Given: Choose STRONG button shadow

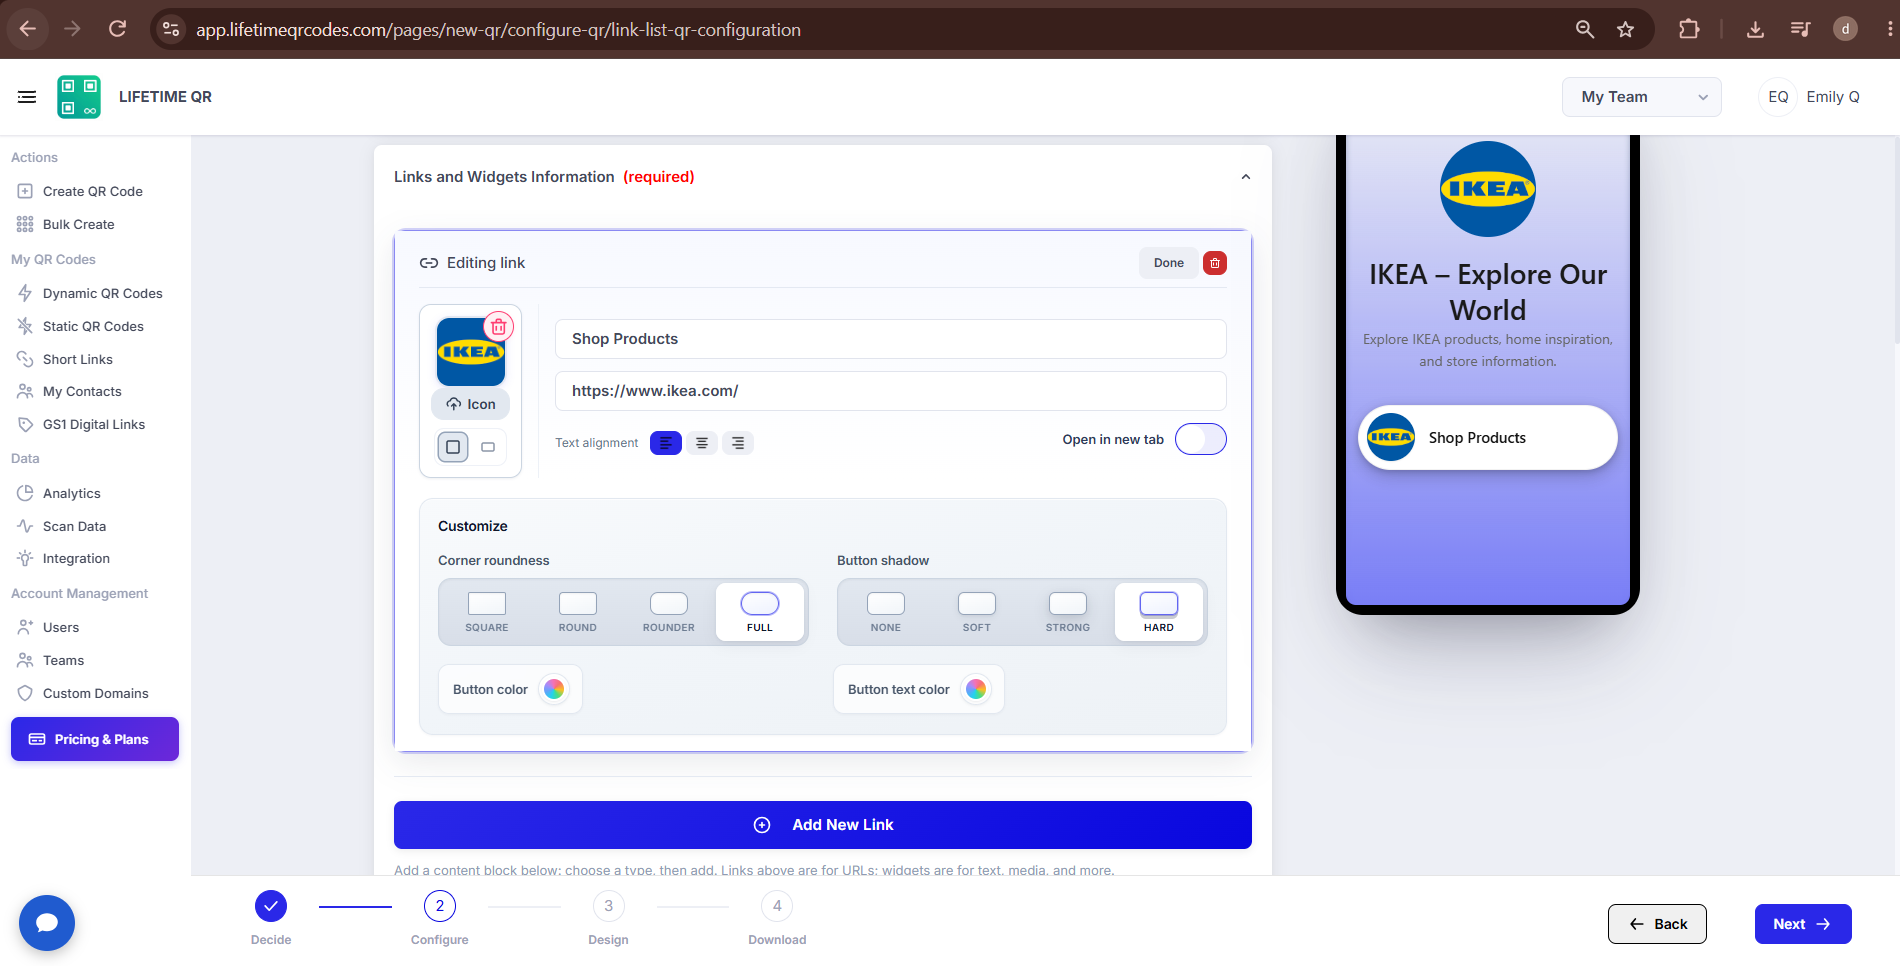Looking at the screenshot, I should (1068, 612).
